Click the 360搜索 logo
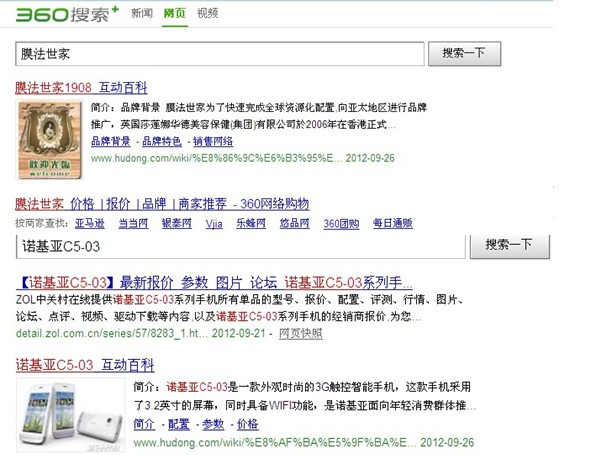 (x=67, y=14)
